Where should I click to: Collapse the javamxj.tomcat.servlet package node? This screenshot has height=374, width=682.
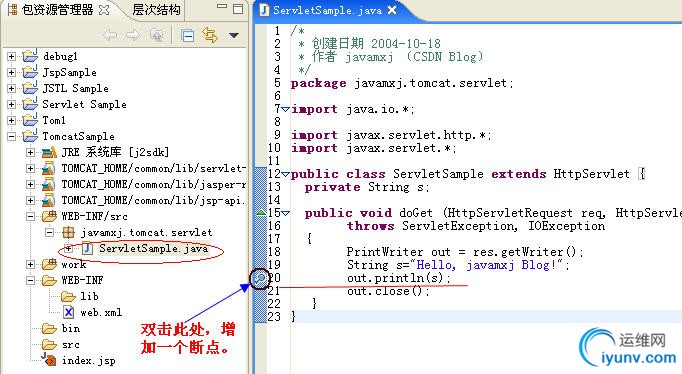tap(50, 233)
